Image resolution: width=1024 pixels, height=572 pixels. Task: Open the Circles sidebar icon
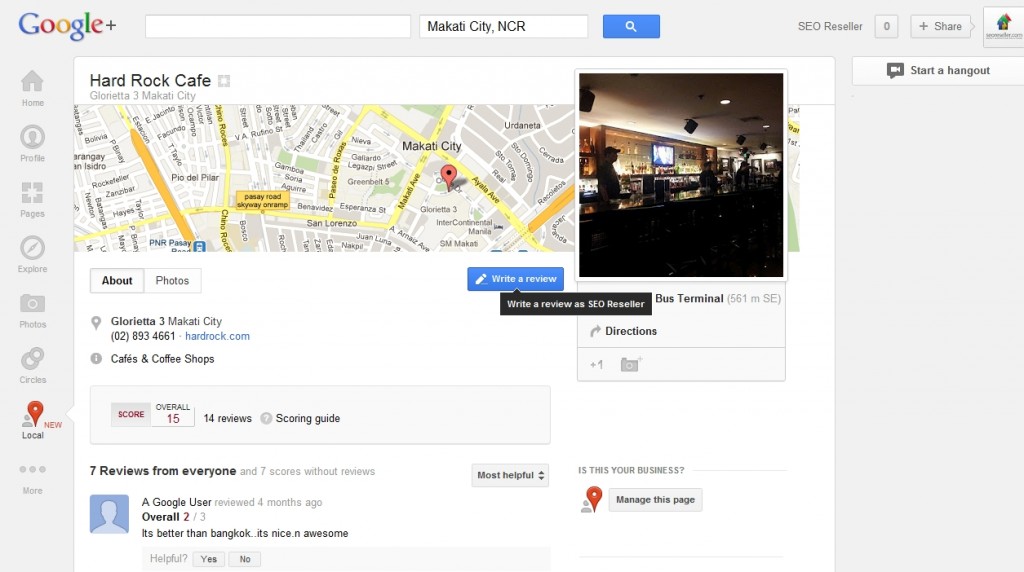(x=32, y=359)
